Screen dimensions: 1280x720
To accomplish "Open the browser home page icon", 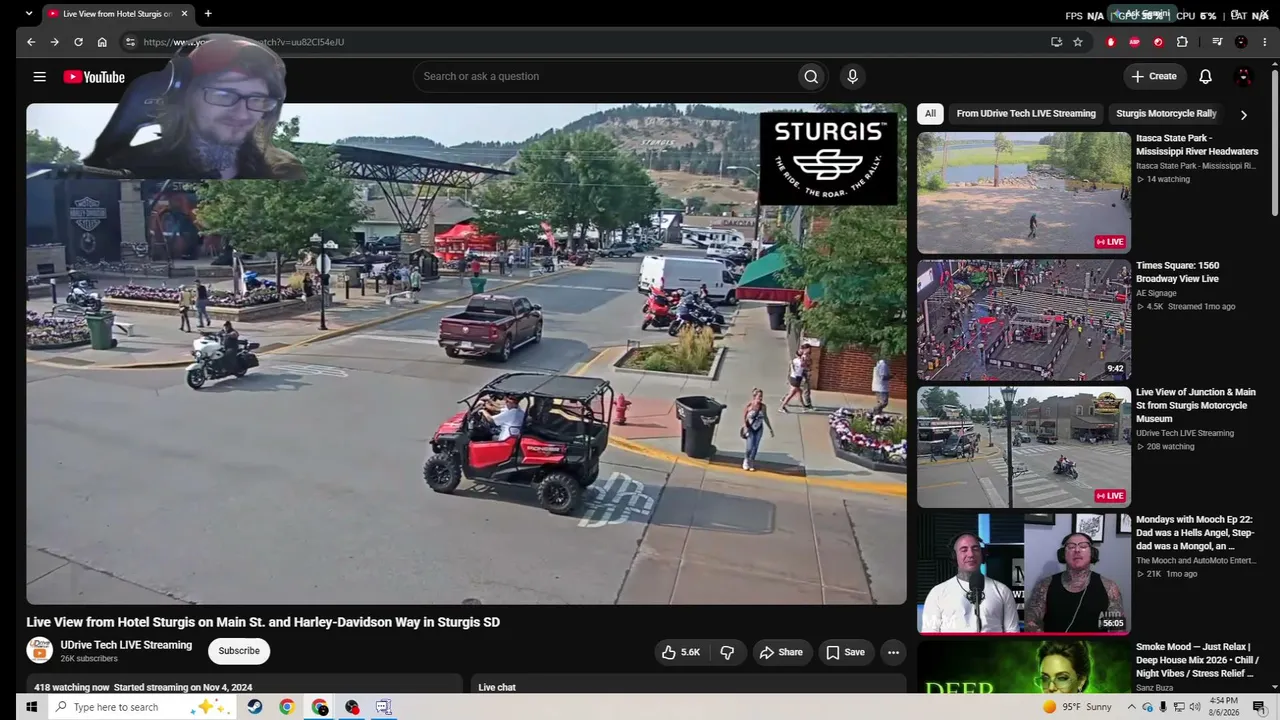I will point(102,42).
